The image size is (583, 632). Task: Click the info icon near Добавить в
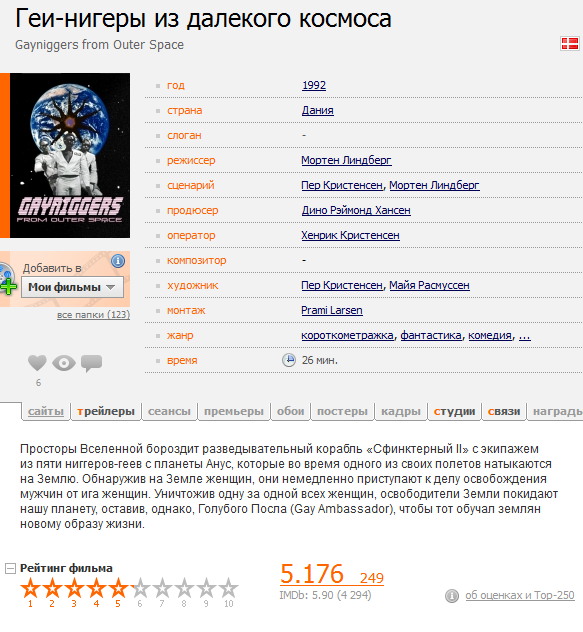coord(118,261)
